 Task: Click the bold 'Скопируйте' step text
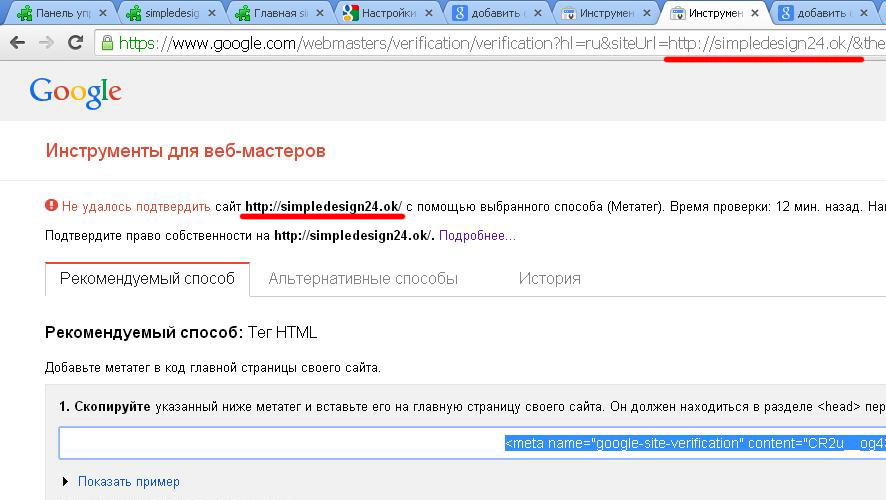[112, 407]
